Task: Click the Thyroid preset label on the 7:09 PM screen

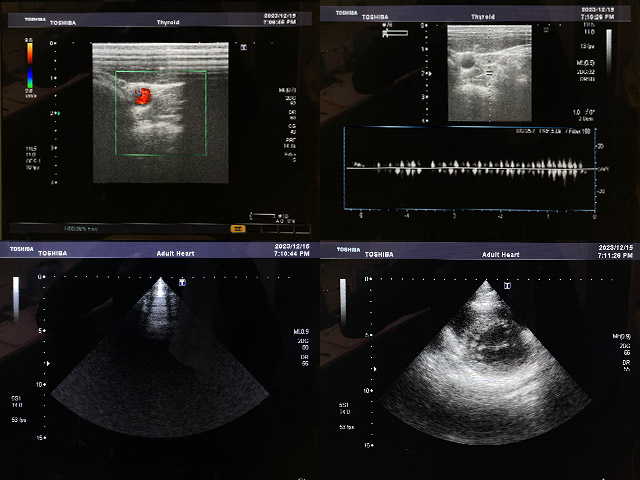Action: [x=168, y=22]
